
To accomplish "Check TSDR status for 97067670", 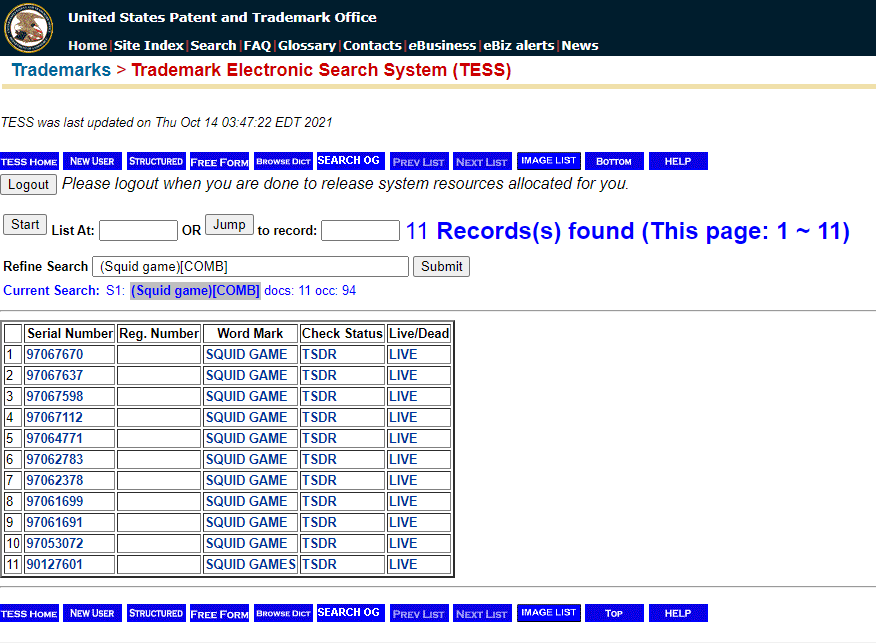I will pyautogui.click(x=320, y=354).
